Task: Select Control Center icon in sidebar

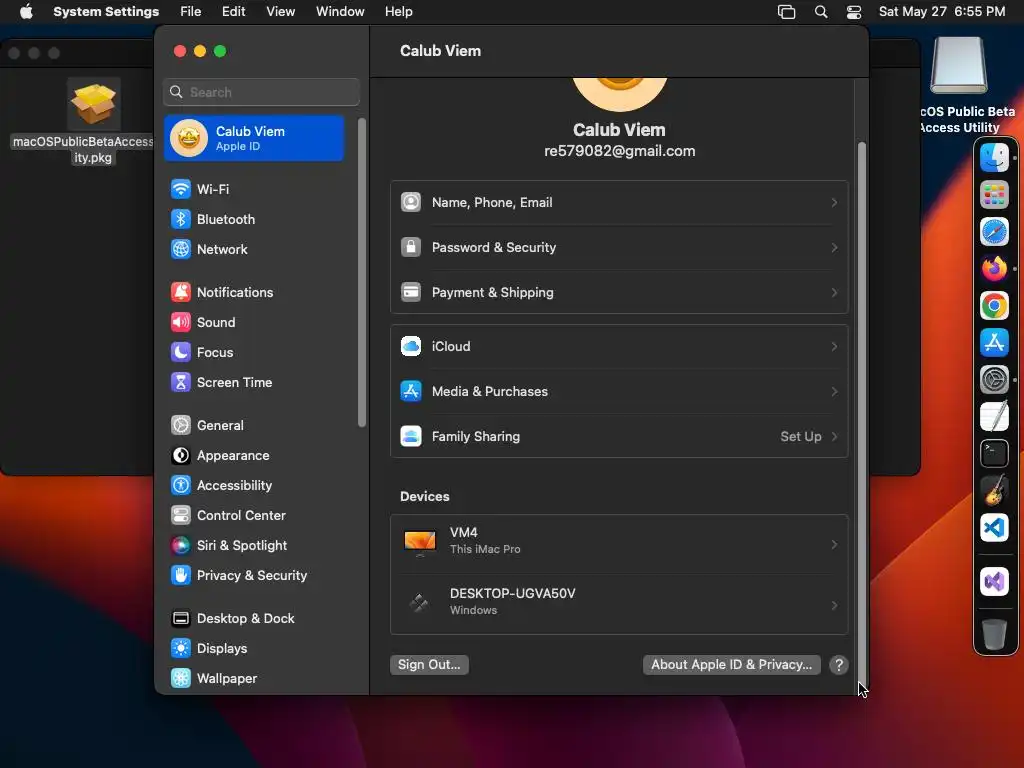Action: coord(181,516)
